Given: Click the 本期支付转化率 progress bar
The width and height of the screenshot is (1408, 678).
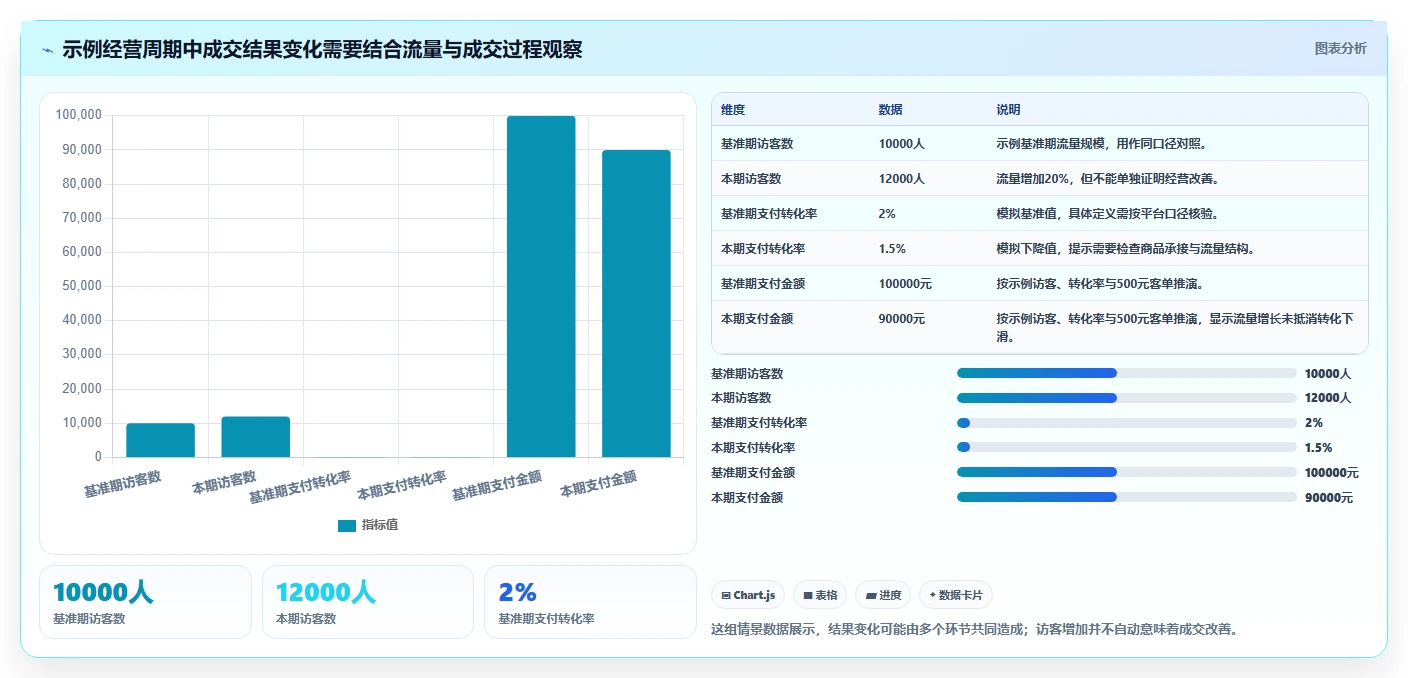Looking at the screenshot, I should (x=1126, y=447).
